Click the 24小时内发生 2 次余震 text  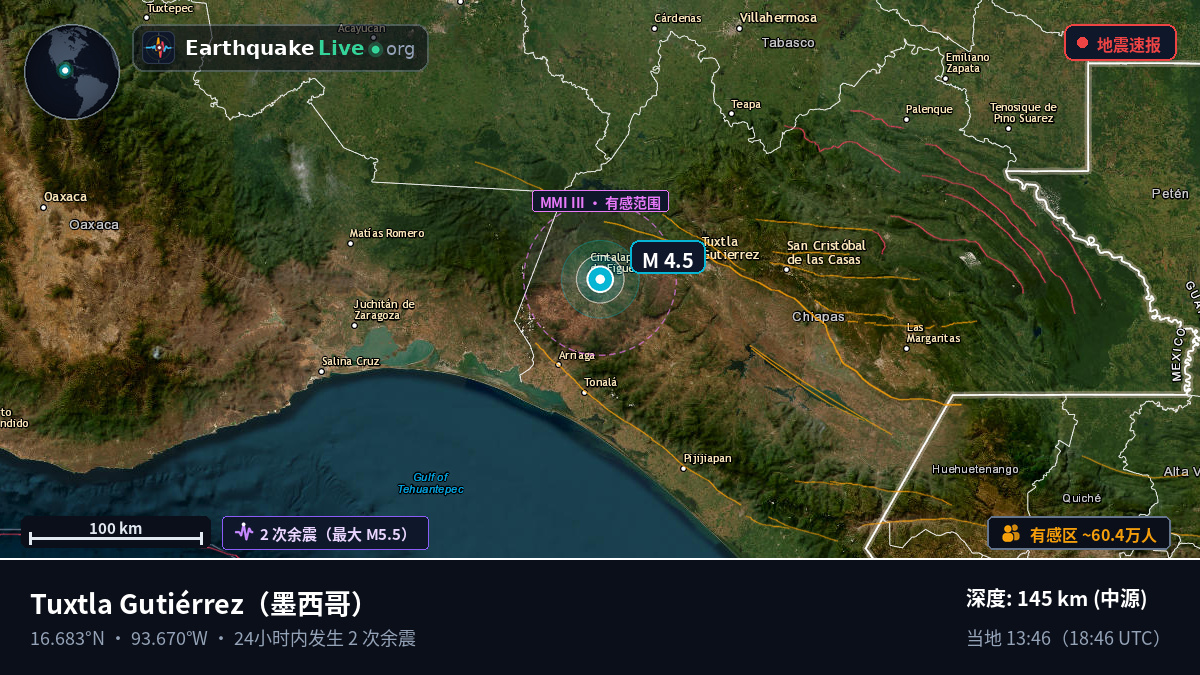coord(325,638)
